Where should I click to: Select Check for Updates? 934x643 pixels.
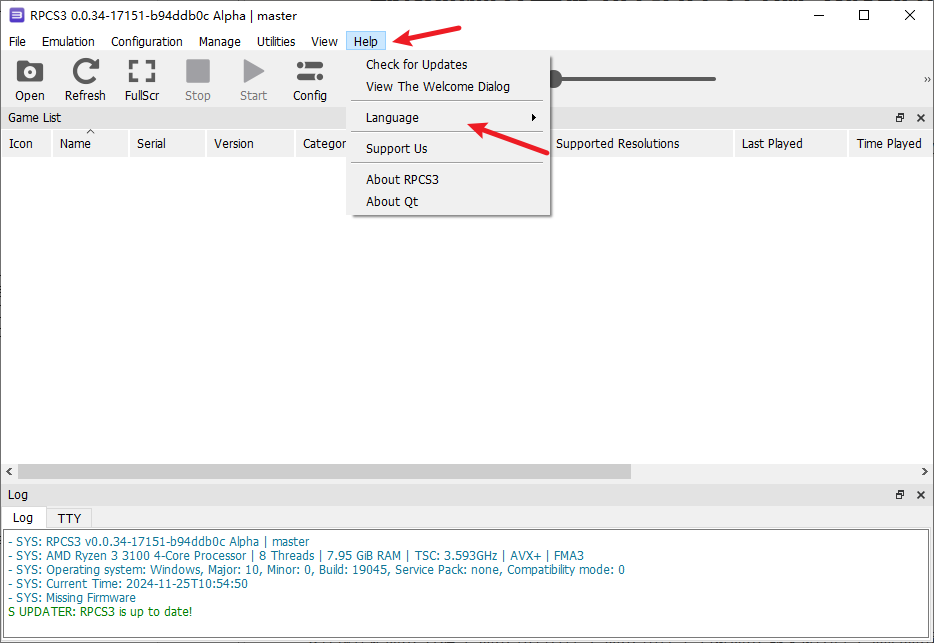pos(416,65)
